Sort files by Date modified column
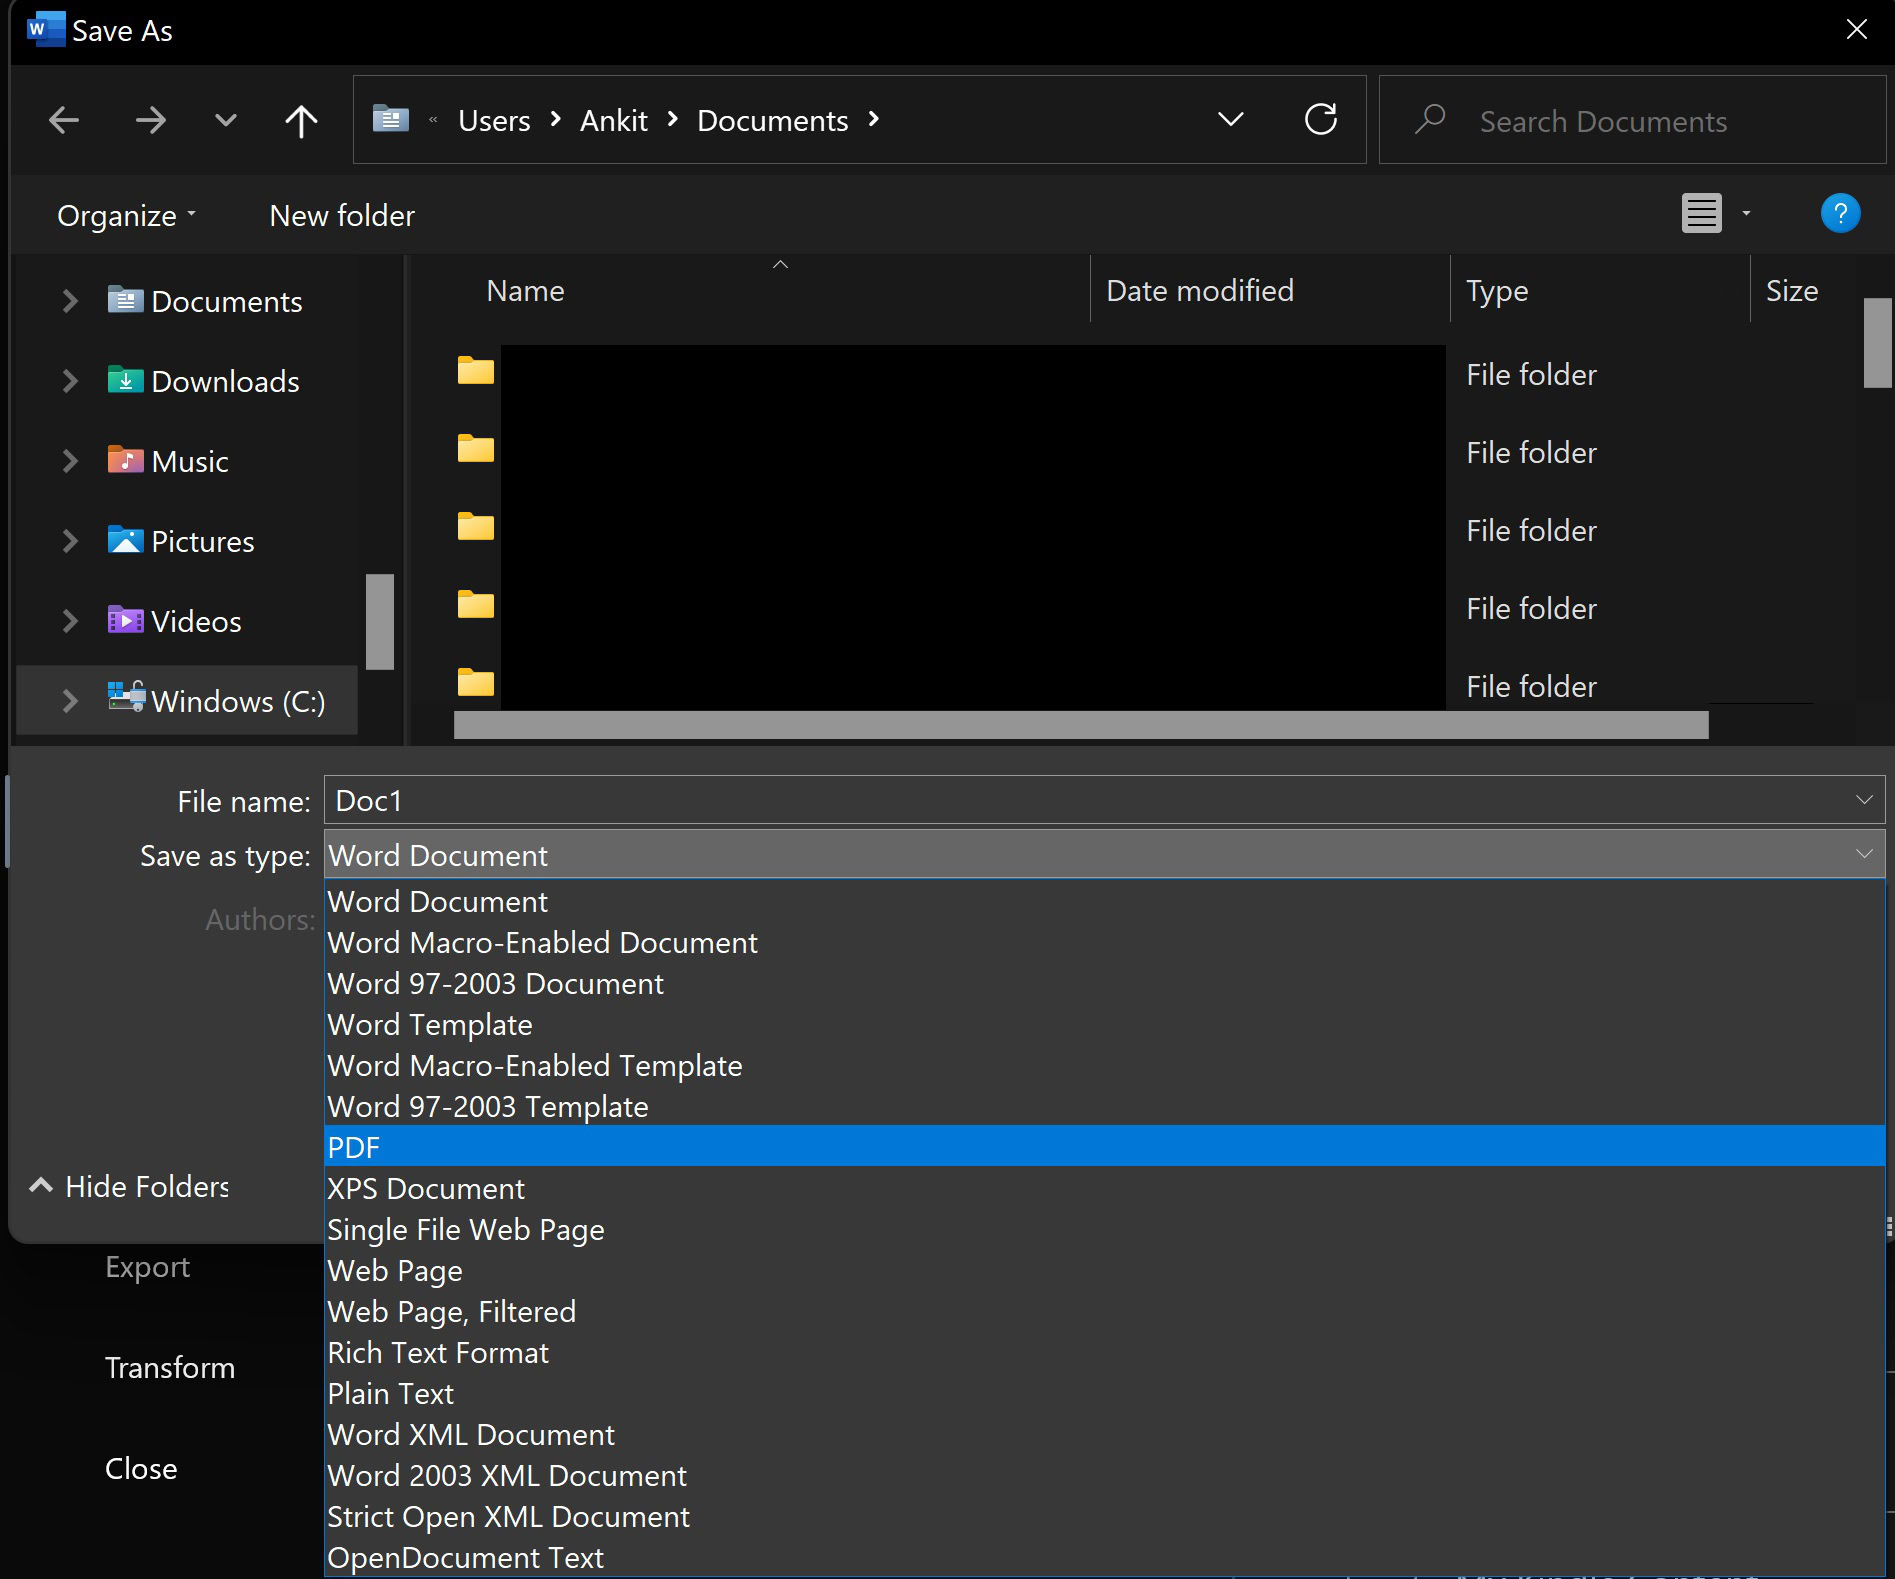The width and height of the screenshot is (1895, 1579). (1200, 291)
